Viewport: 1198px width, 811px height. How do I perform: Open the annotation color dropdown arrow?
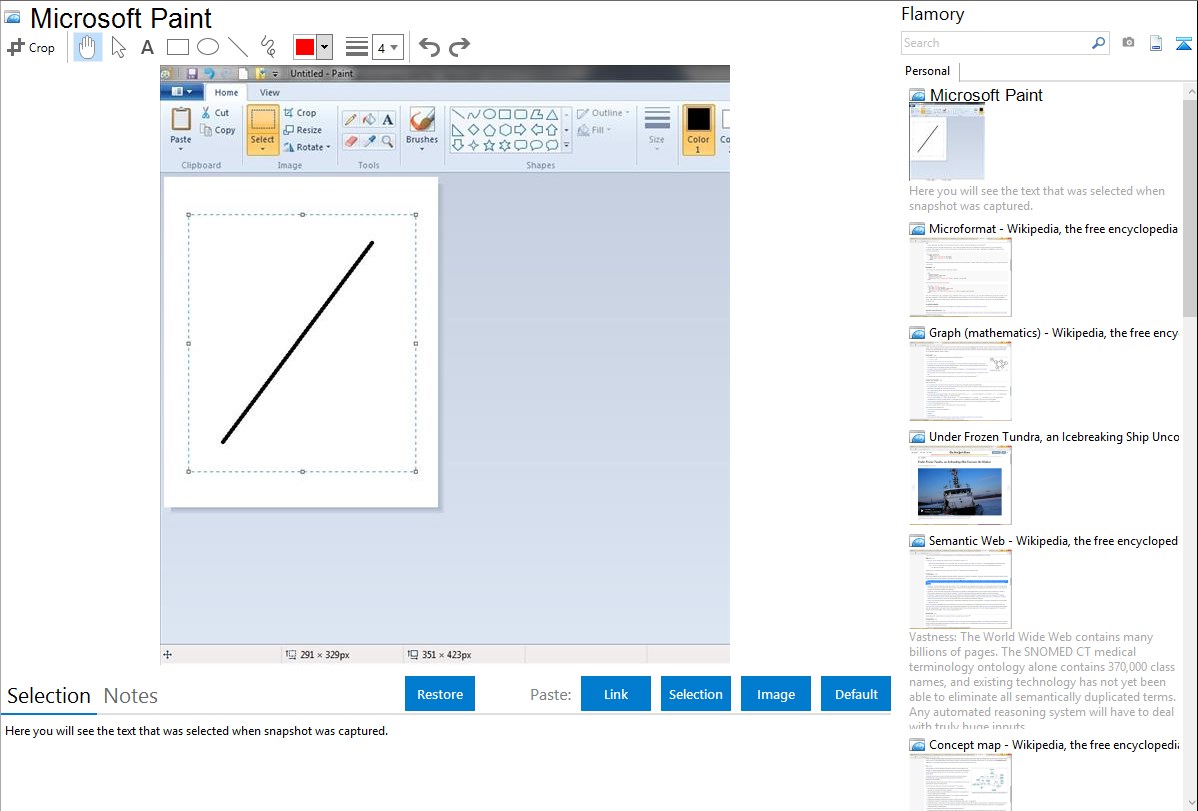(325, 47)
